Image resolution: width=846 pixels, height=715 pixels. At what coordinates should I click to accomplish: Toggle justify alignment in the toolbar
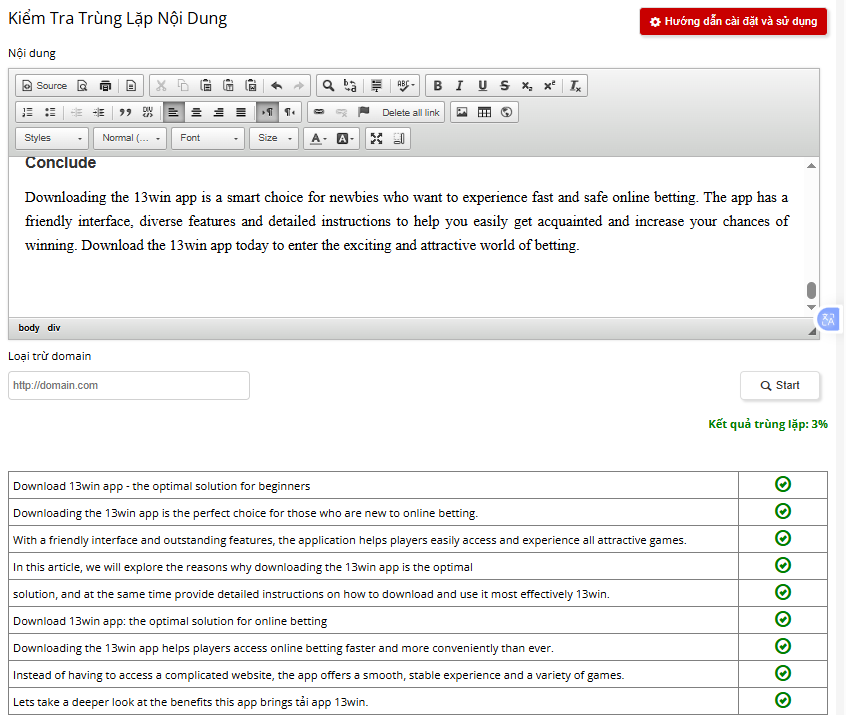240,112
